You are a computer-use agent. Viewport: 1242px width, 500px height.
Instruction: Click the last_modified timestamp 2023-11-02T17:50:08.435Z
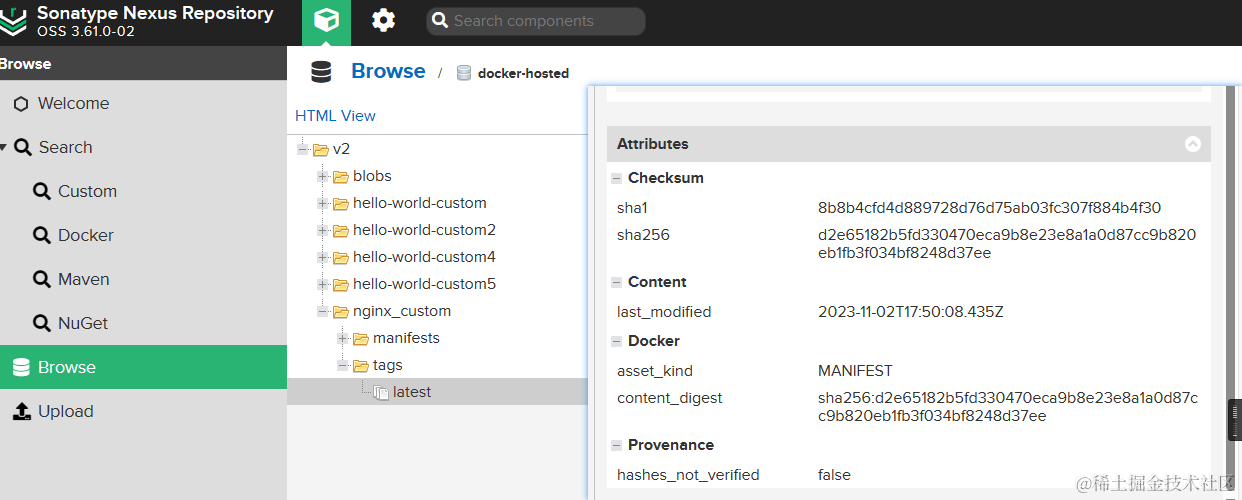tap(910, 313)
